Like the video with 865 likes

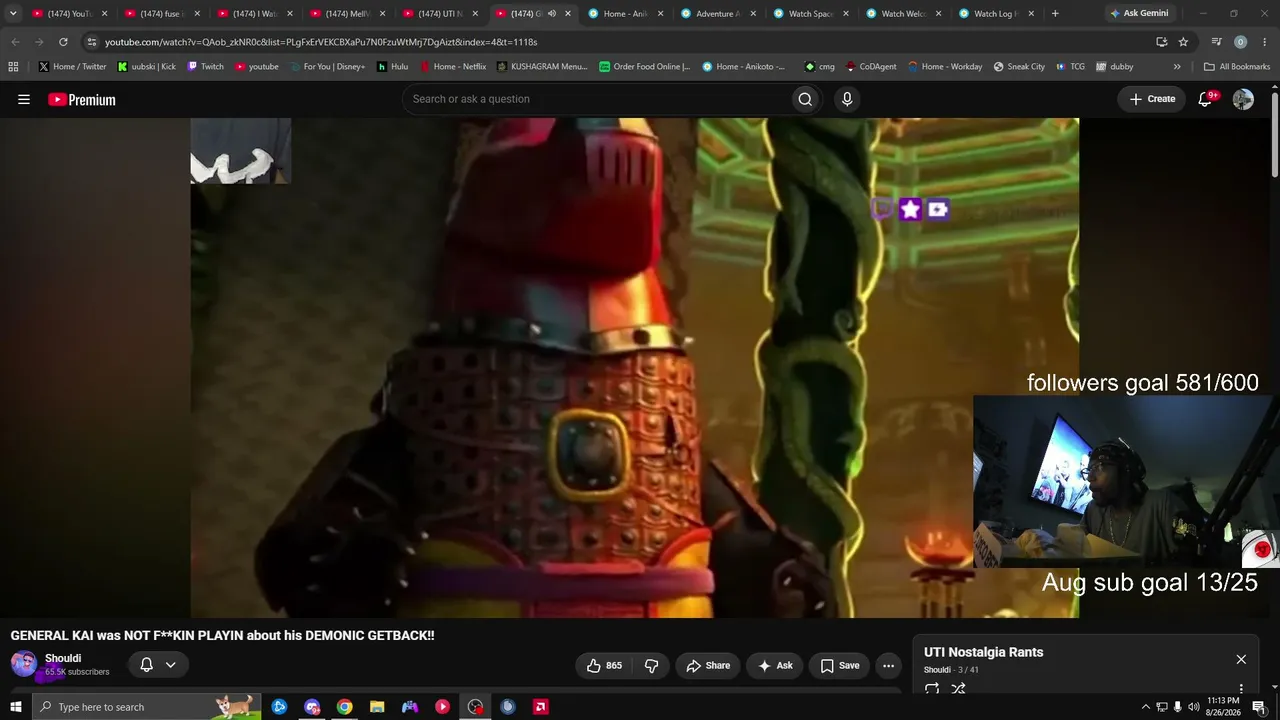click(604, 665)
